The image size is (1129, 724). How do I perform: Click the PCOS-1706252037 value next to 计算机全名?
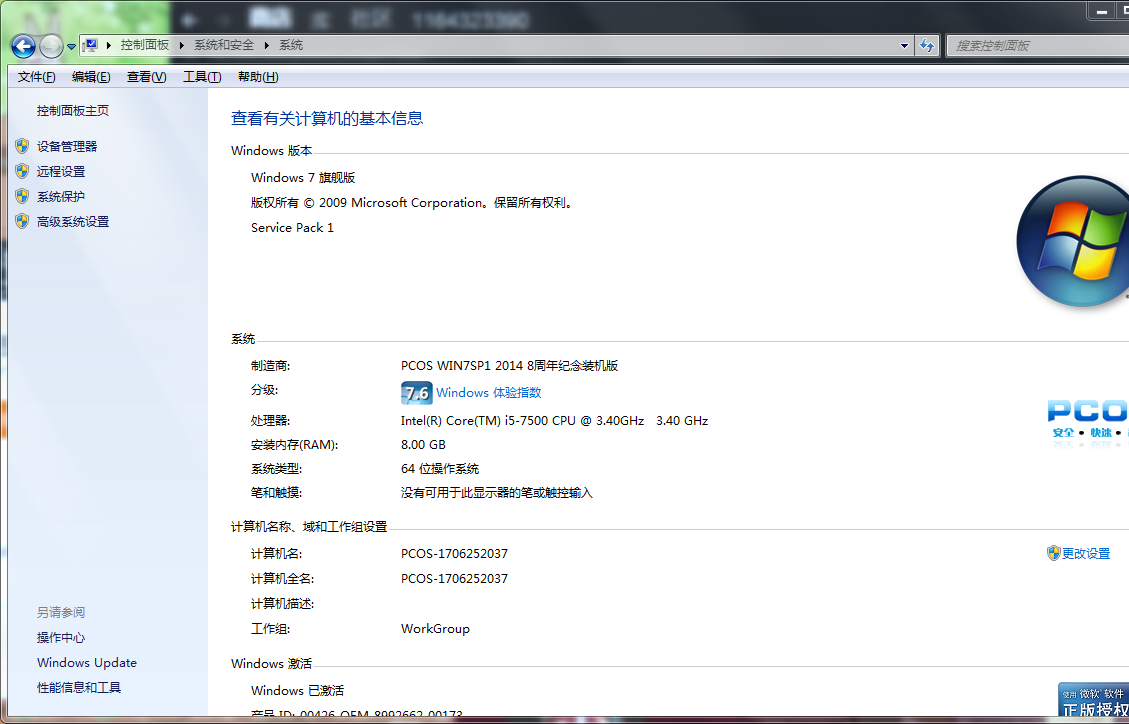click(x=454, y=579)
